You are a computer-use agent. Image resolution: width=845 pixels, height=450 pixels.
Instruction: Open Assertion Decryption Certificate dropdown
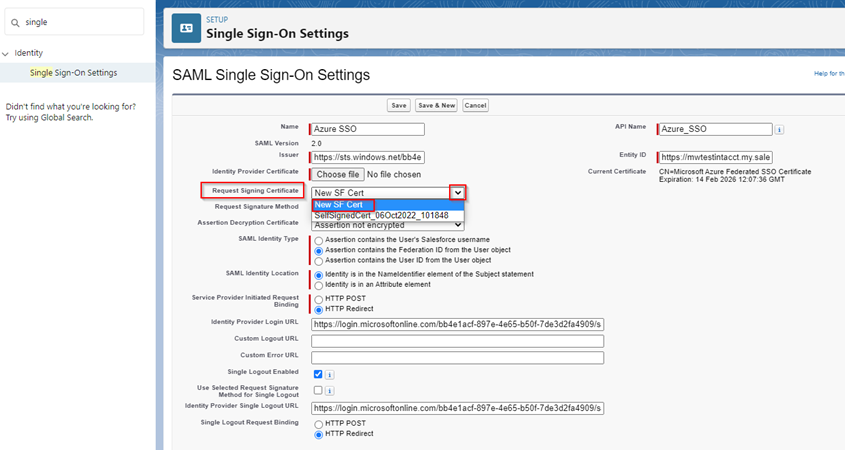(387, 225)
